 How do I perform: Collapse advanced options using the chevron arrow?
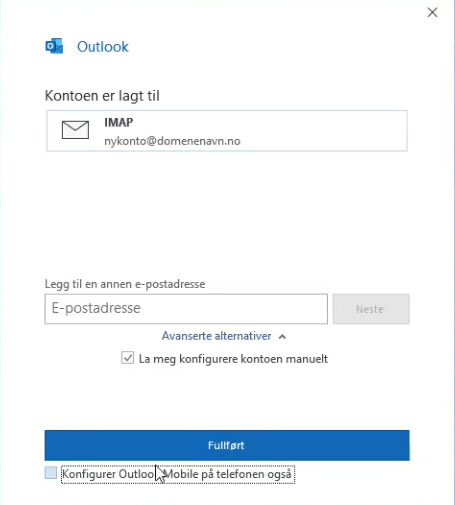282,337
